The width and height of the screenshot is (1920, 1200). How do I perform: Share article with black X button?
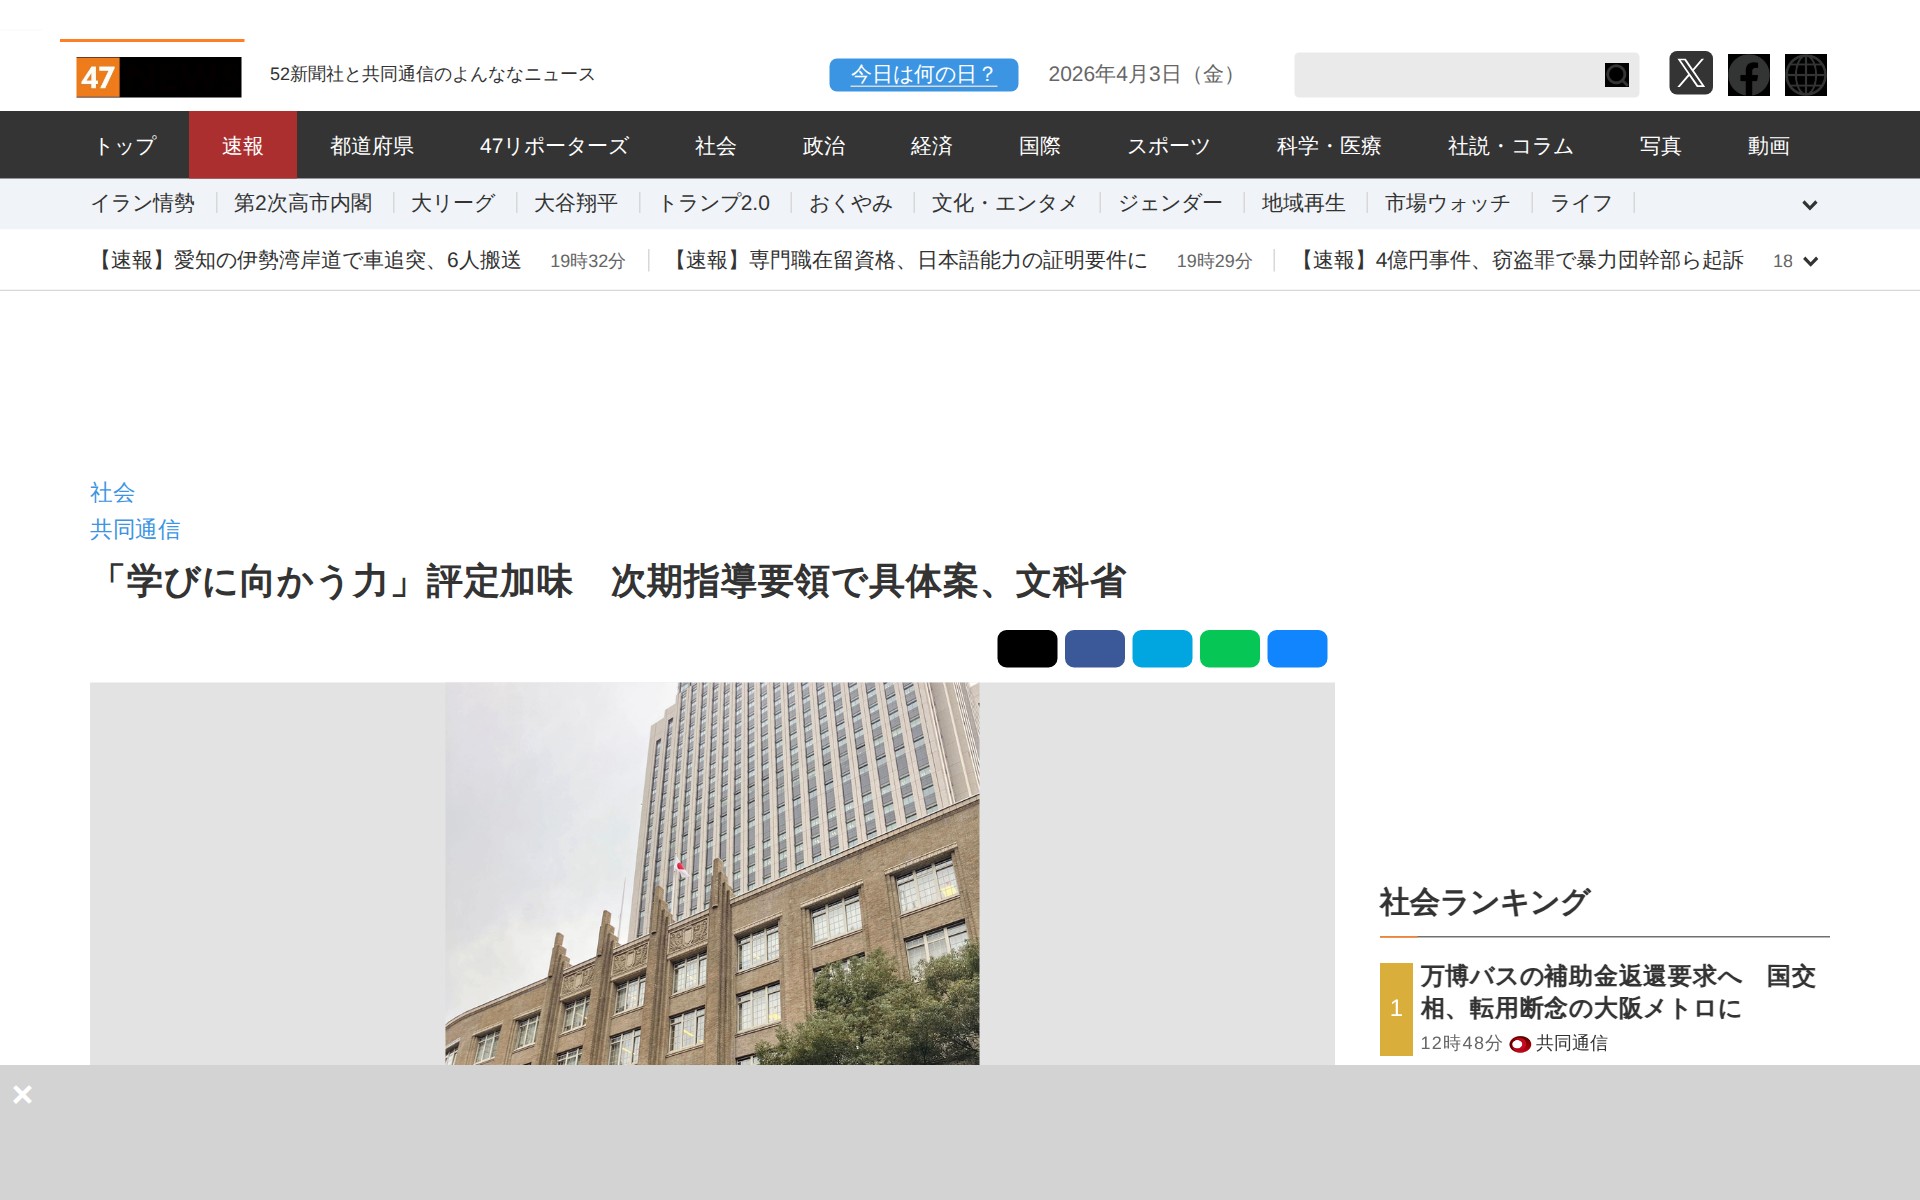point(1026,649)
